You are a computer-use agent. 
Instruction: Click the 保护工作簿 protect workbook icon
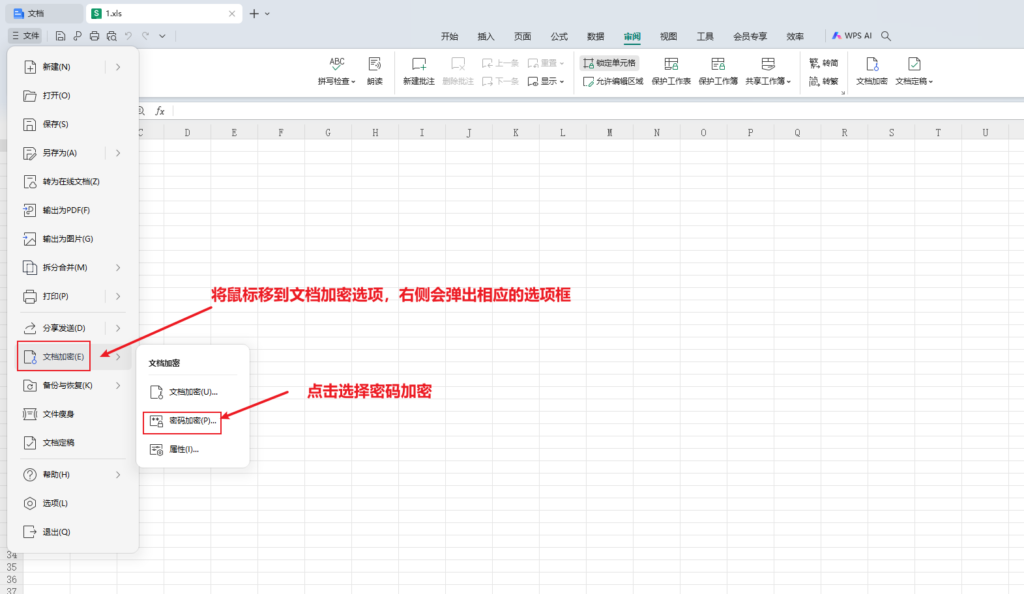(x=717, y=70)
